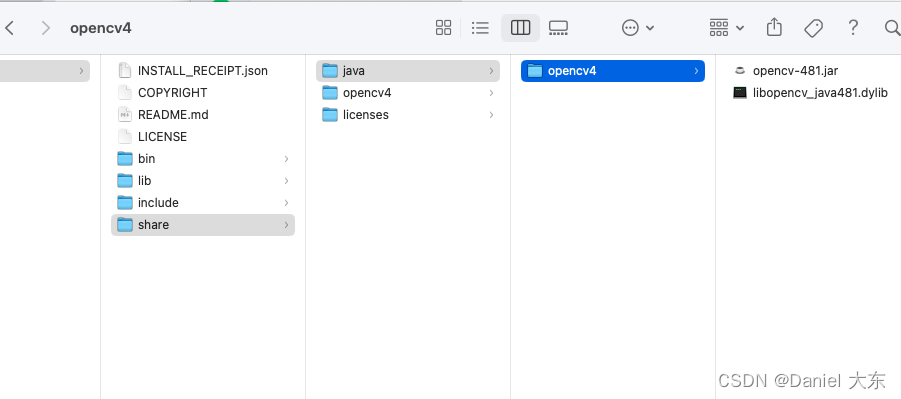Click the INSTALL_RECEIPT.json document icon
Viewport: 901px width, 399px height.
(125, 71)
